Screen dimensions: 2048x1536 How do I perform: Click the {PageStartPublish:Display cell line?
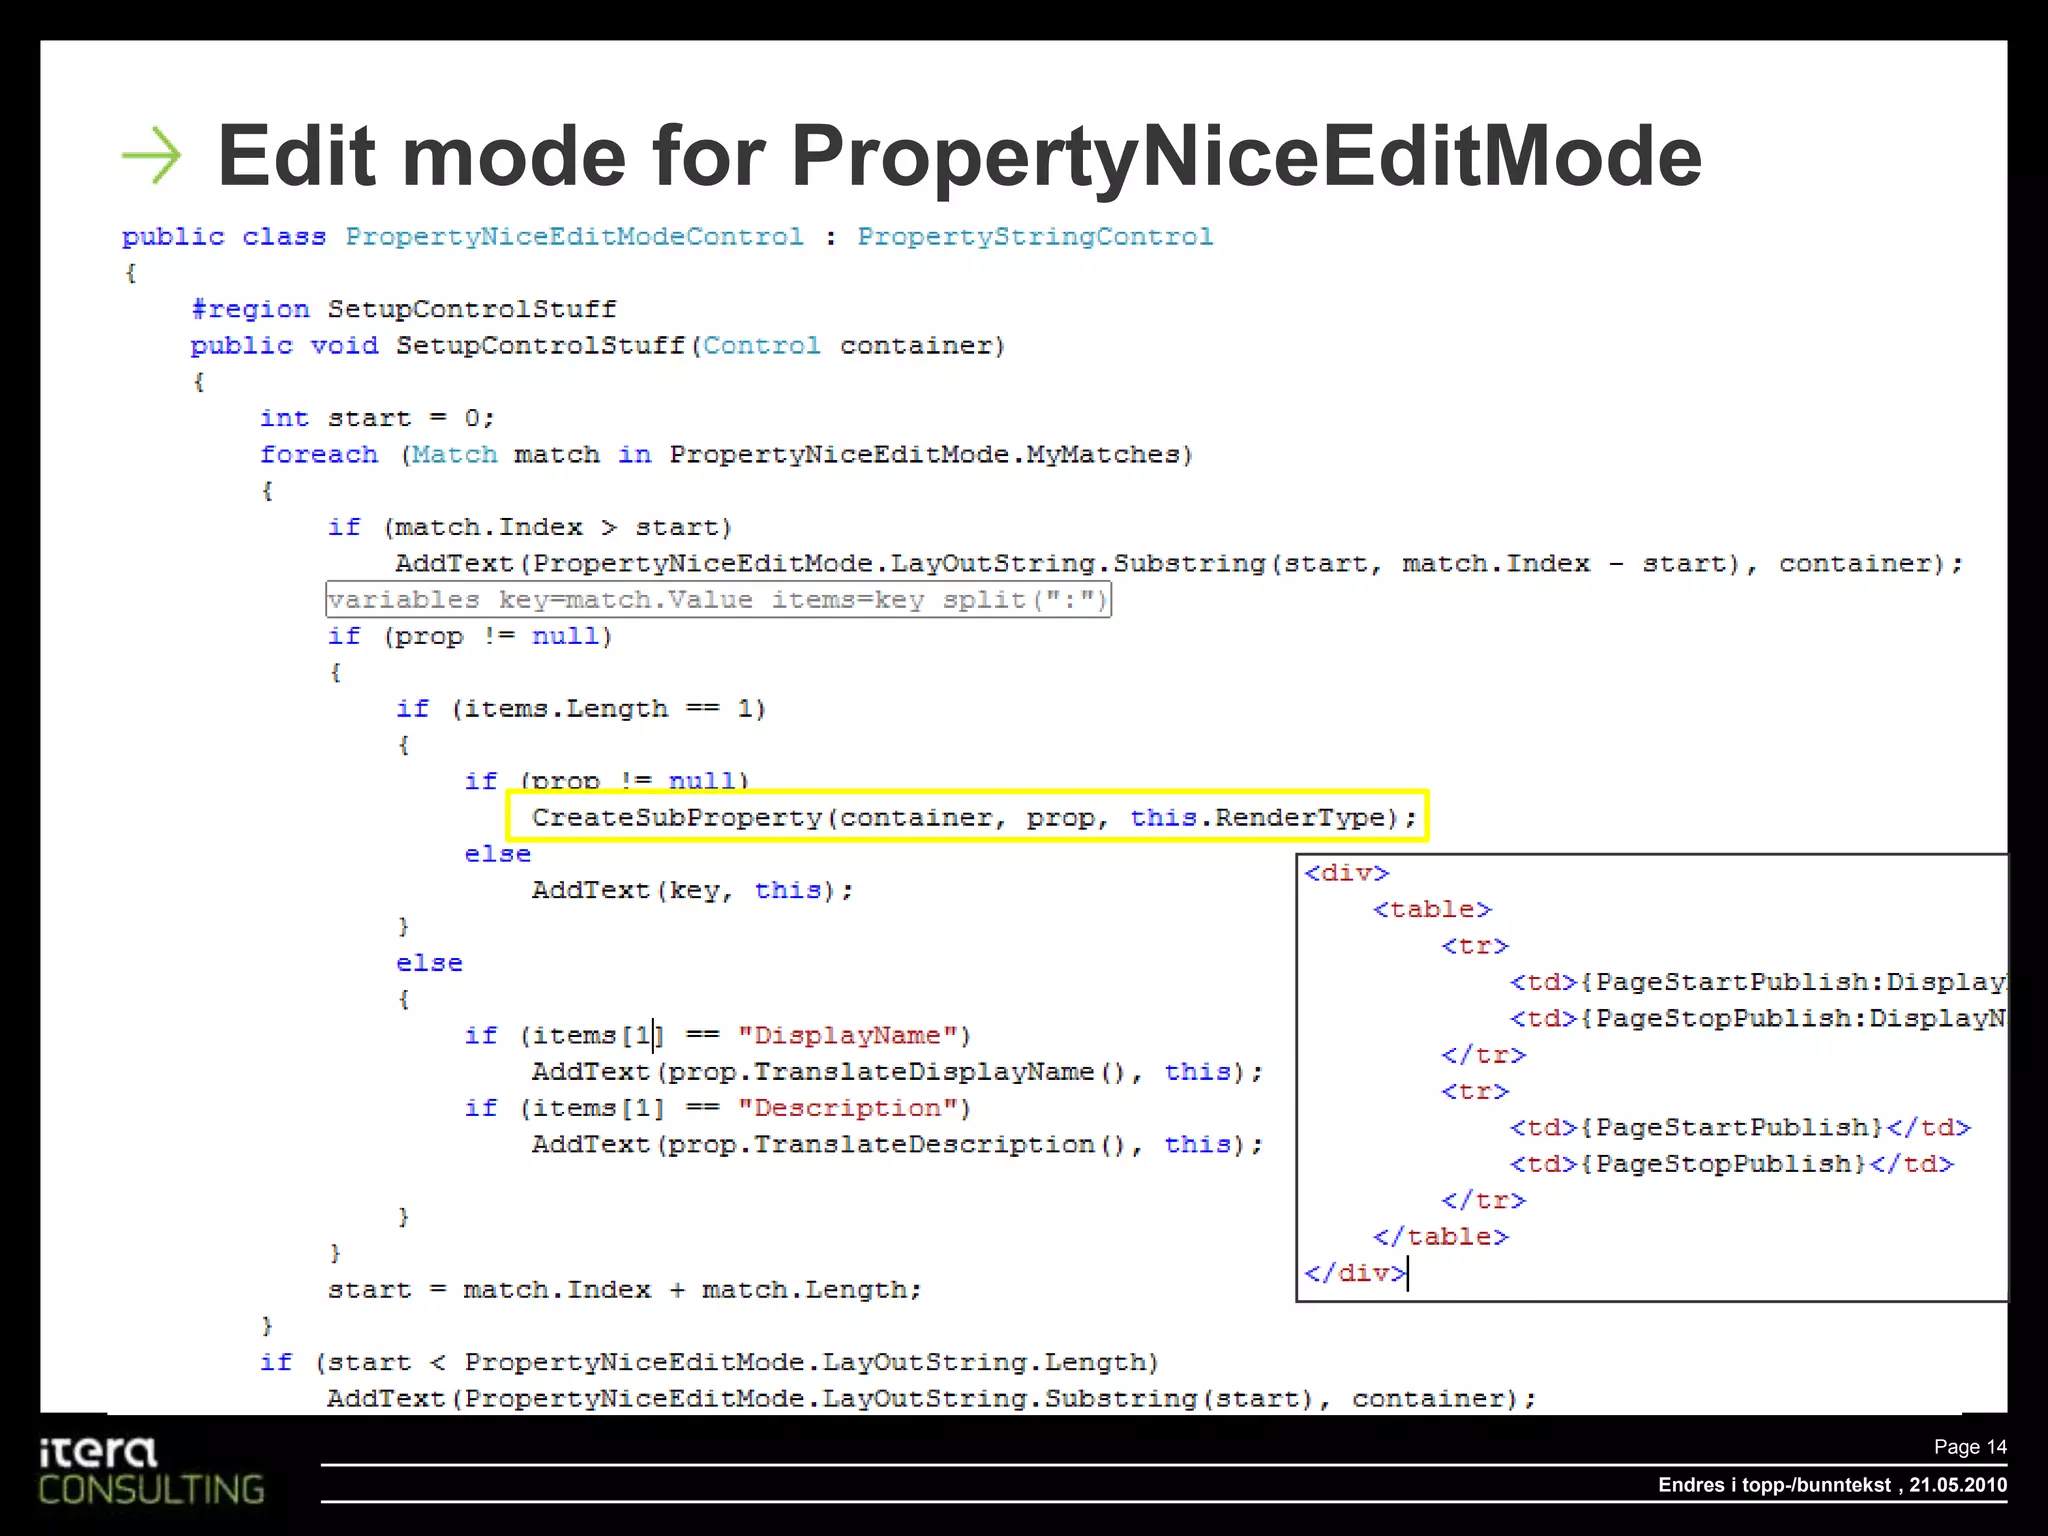click(1757, 982)
